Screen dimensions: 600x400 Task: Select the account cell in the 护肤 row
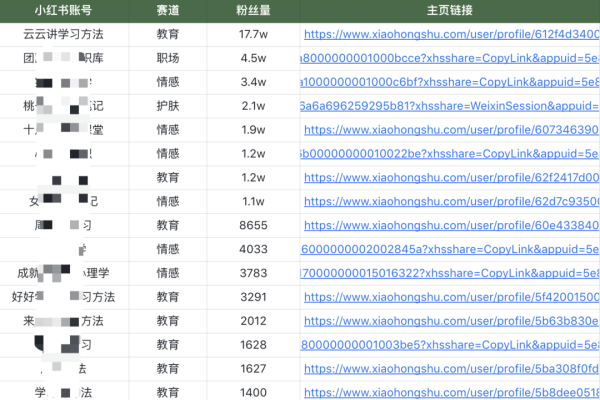click(64, 106)
